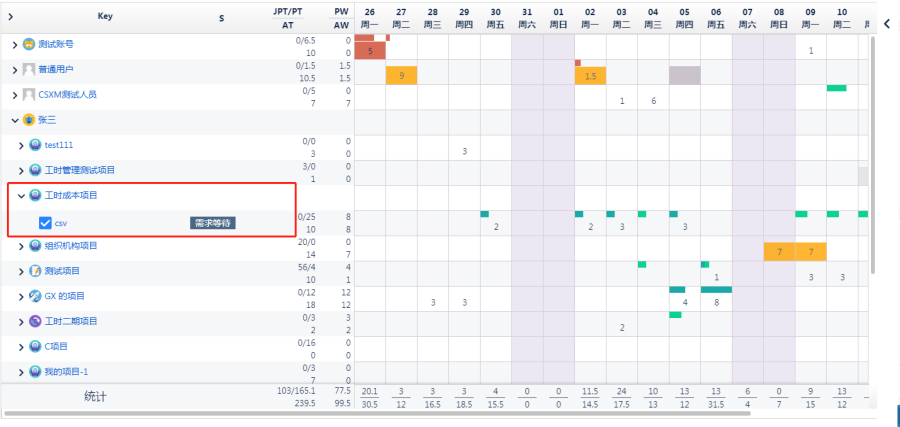Collapse the 张三 user row

pos(14,120)
